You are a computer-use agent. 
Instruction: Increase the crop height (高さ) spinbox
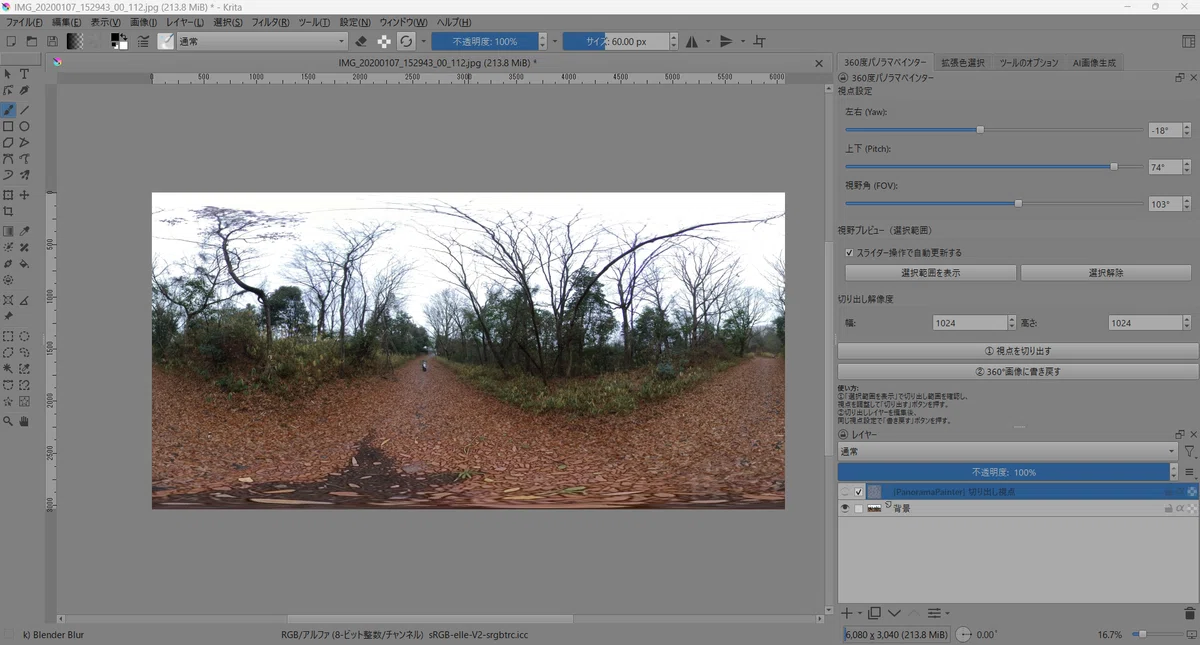coord(1186,319)
